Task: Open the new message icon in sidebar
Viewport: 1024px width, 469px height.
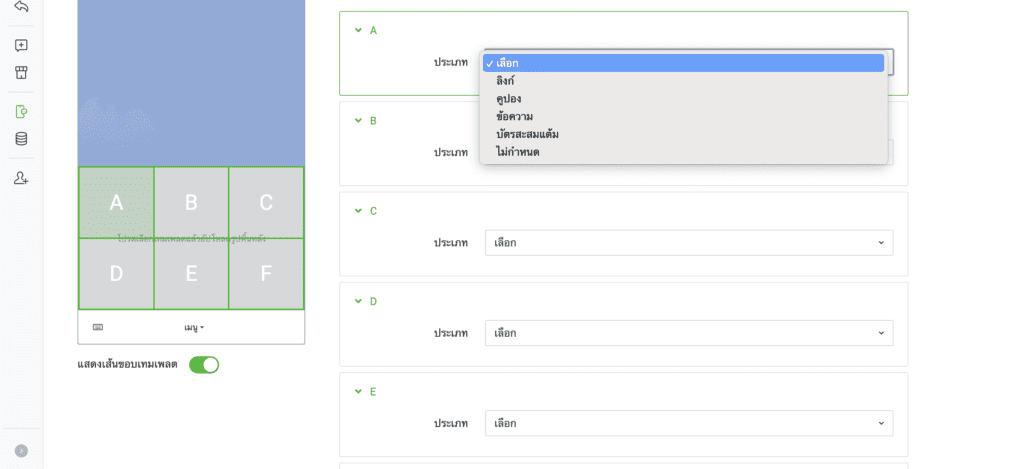Action: [x=21, y=46]
